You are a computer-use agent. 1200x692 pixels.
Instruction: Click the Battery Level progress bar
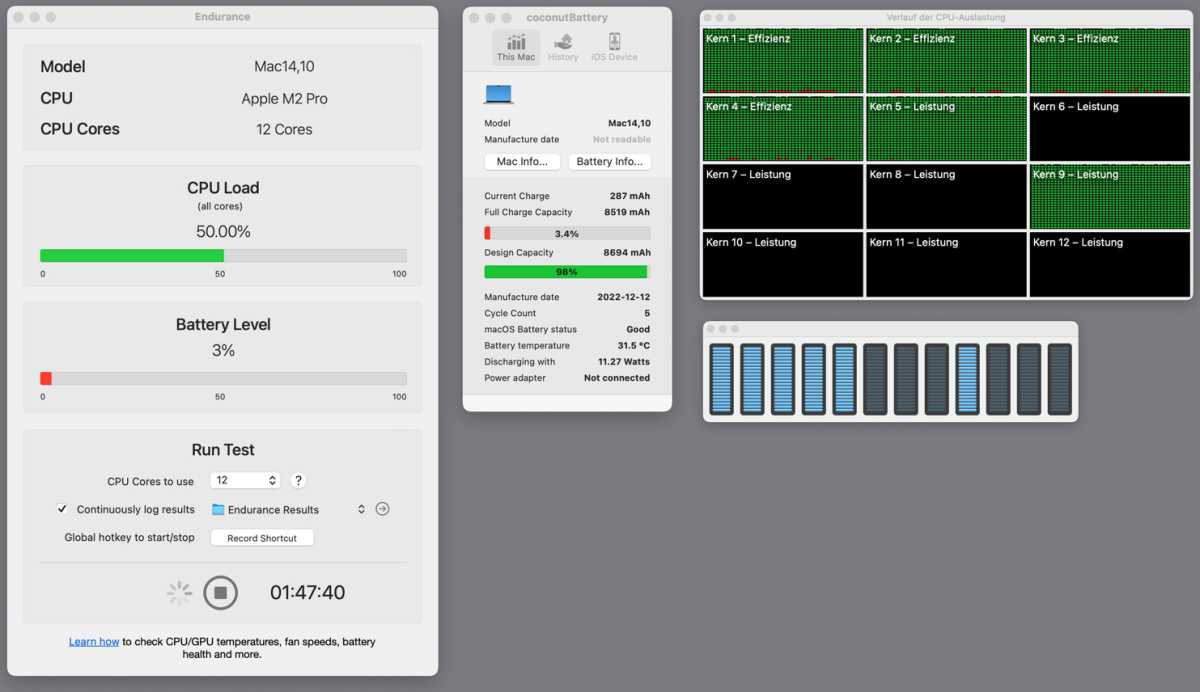(x=223, y=379)
